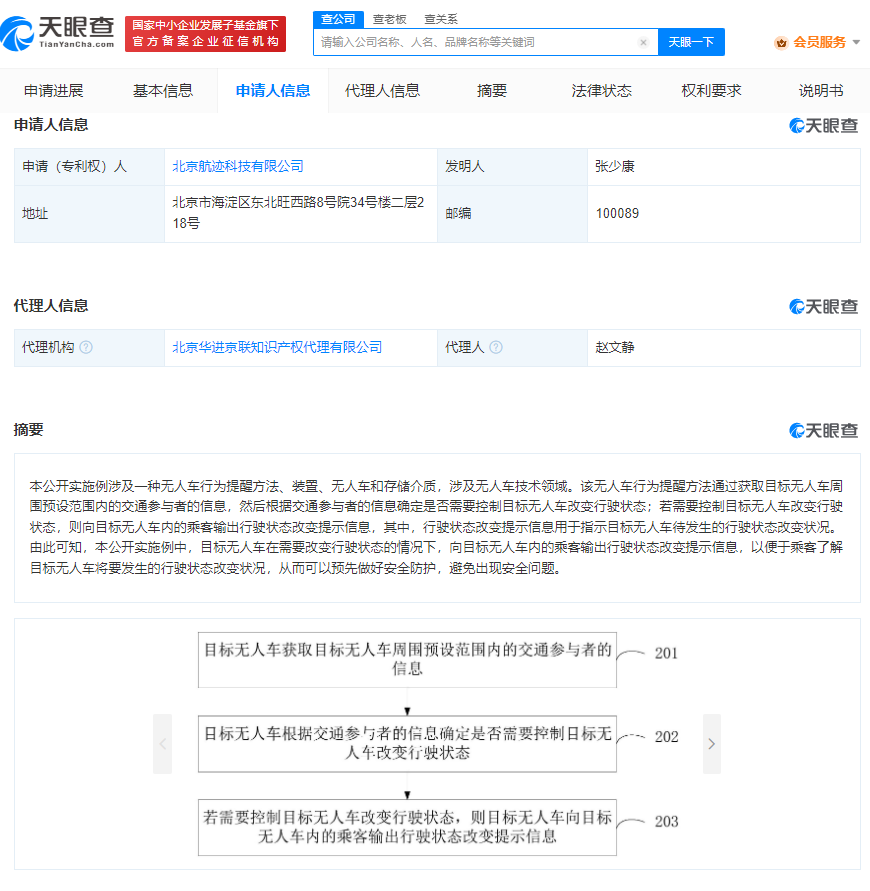Open 北京航迹科技有限公司 company link
870x891 pixels.
click(238, 166)
